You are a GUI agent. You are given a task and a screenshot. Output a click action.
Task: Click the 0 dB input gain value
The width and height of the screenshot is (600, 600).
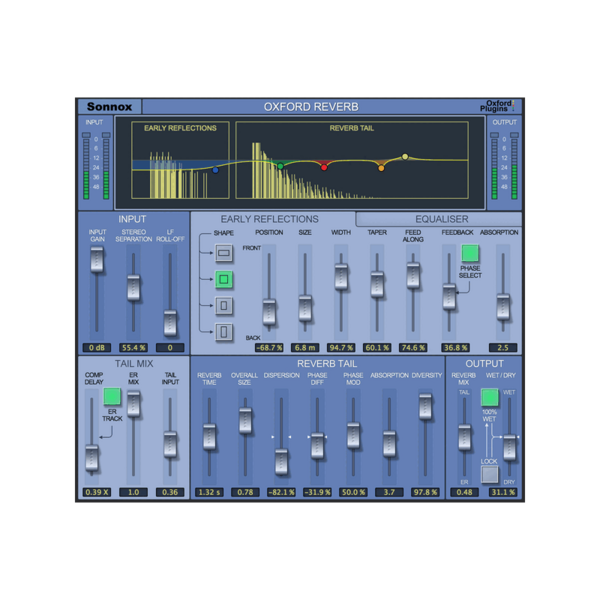coord(97,347)
